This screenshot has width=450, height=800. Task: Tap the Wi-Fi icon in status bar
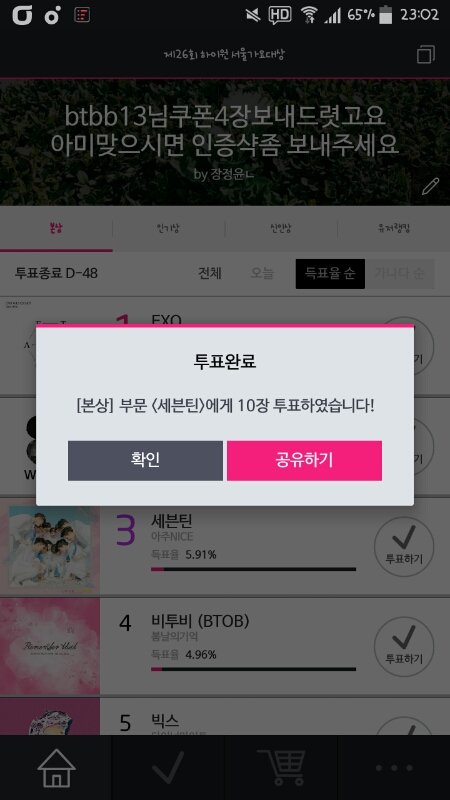coord(308,15)
